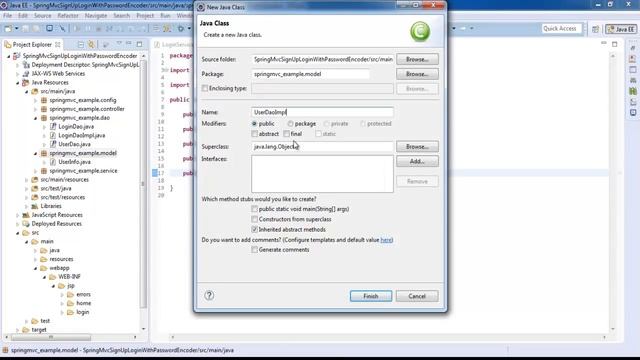Check Constructors from superclass option
The height and width of the screenshot is (360, 640).
click(254, 219)
